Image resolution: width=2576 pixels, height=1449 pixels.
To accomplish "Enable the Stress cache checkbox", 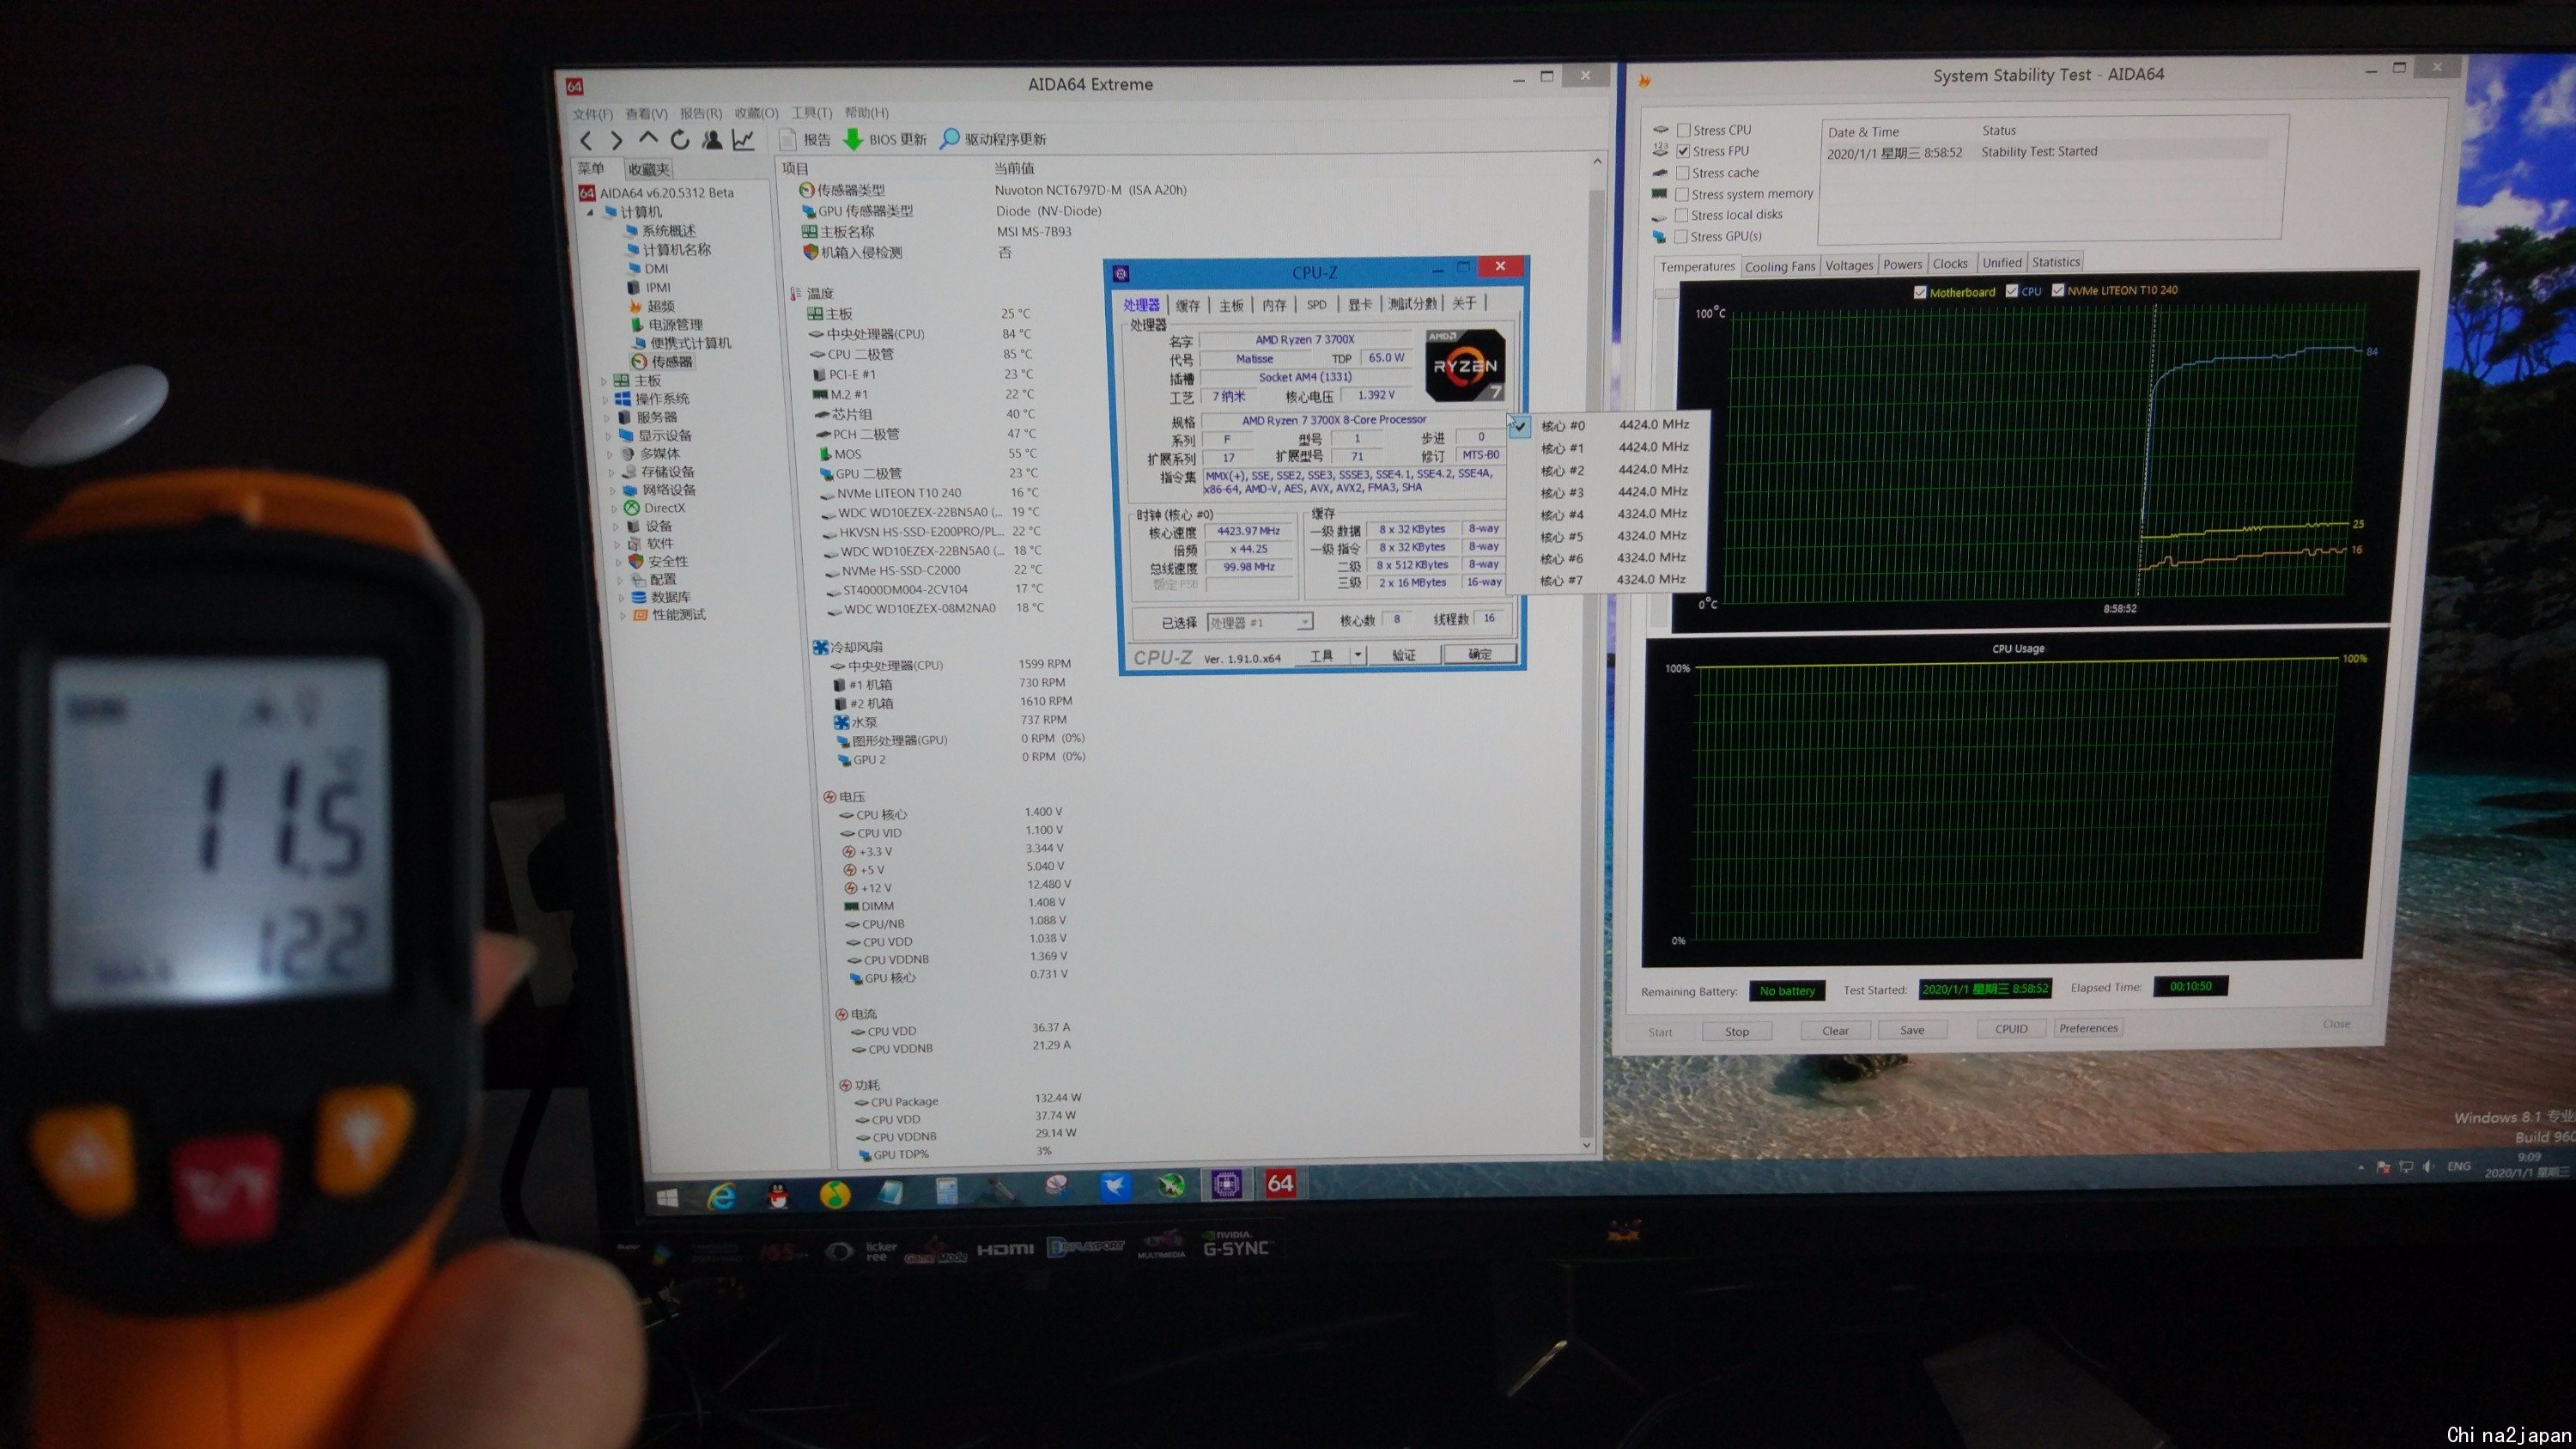I will (1683, 172).
